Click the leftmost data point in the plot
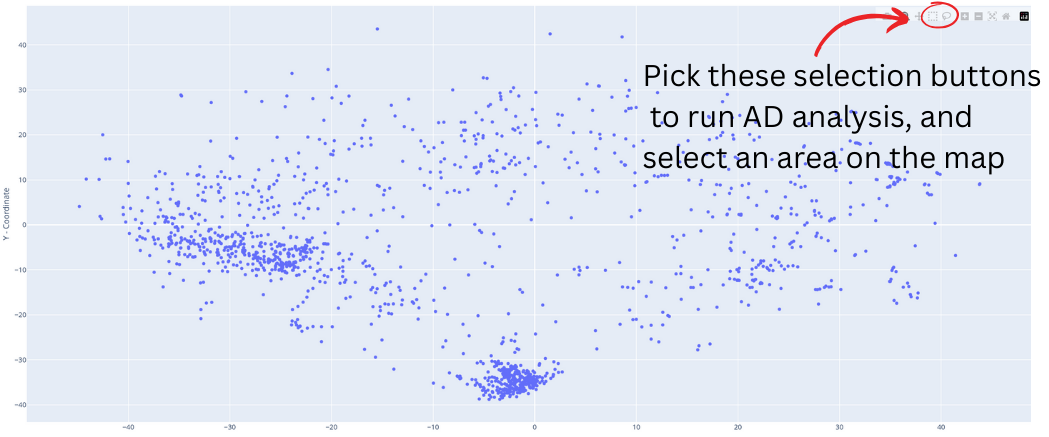This screenshot has height=437, width=1049. (79, 207)
